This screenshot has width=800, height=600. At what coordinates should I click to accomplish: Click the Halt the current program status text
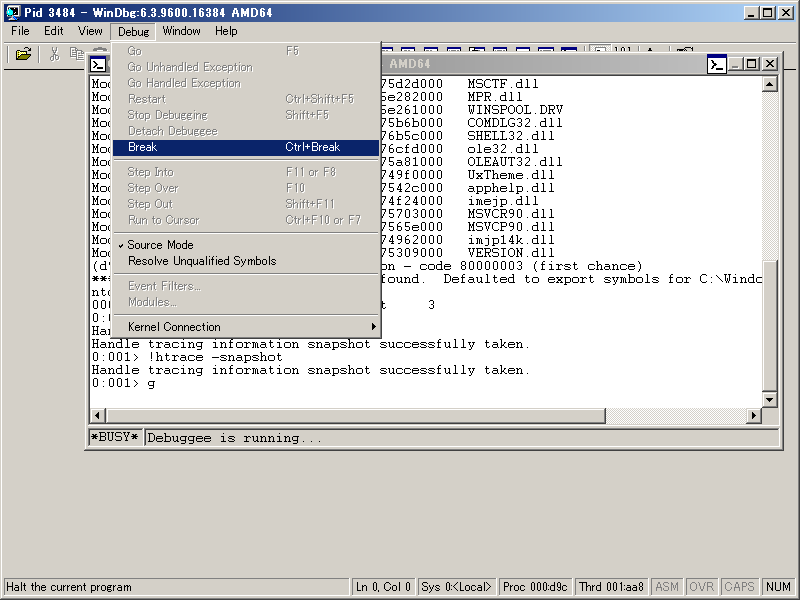pos(68,587)
